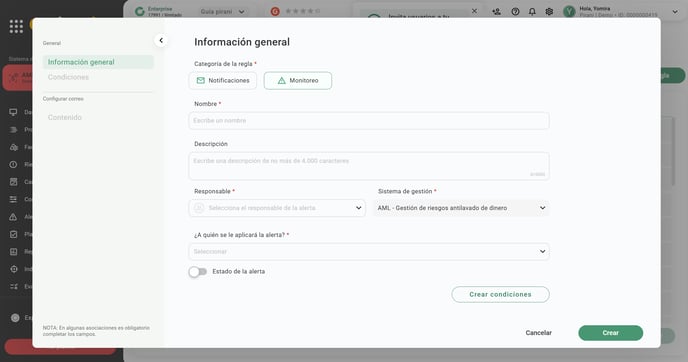Image resolution: width=688 pixels, height=362 pixels.
Task: Toggle the Estado de la alerta switch
Action: pos(197,272)
